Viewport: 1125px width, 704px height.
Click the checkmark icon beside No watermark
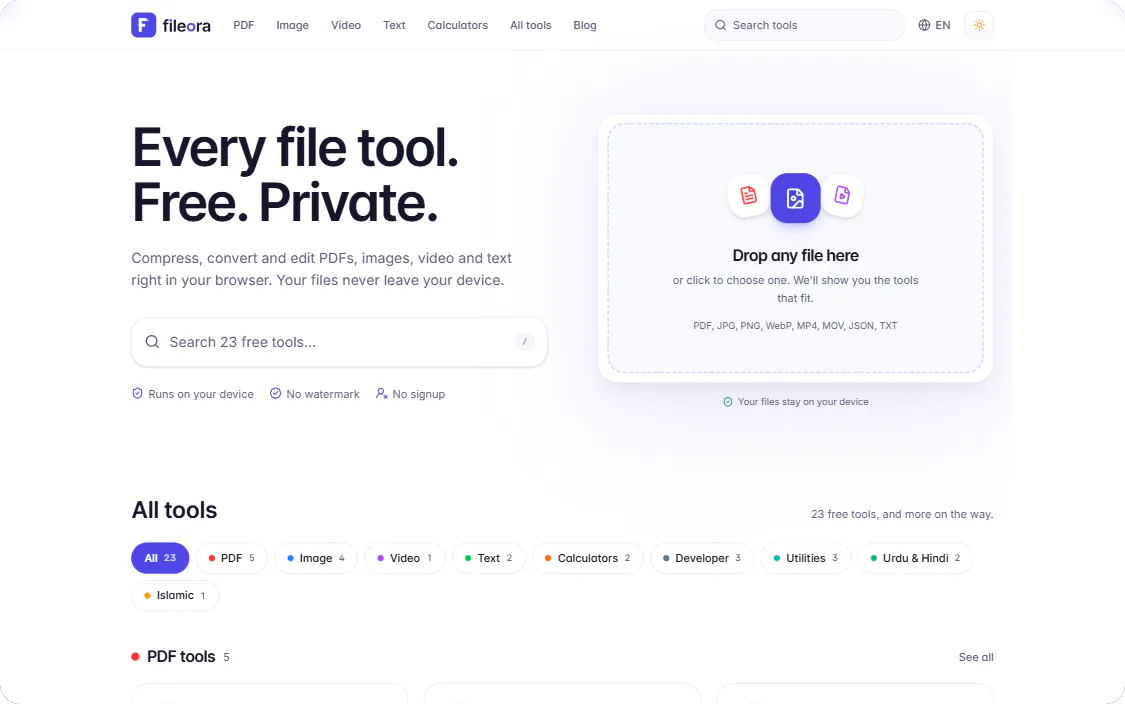coord(276,393)
